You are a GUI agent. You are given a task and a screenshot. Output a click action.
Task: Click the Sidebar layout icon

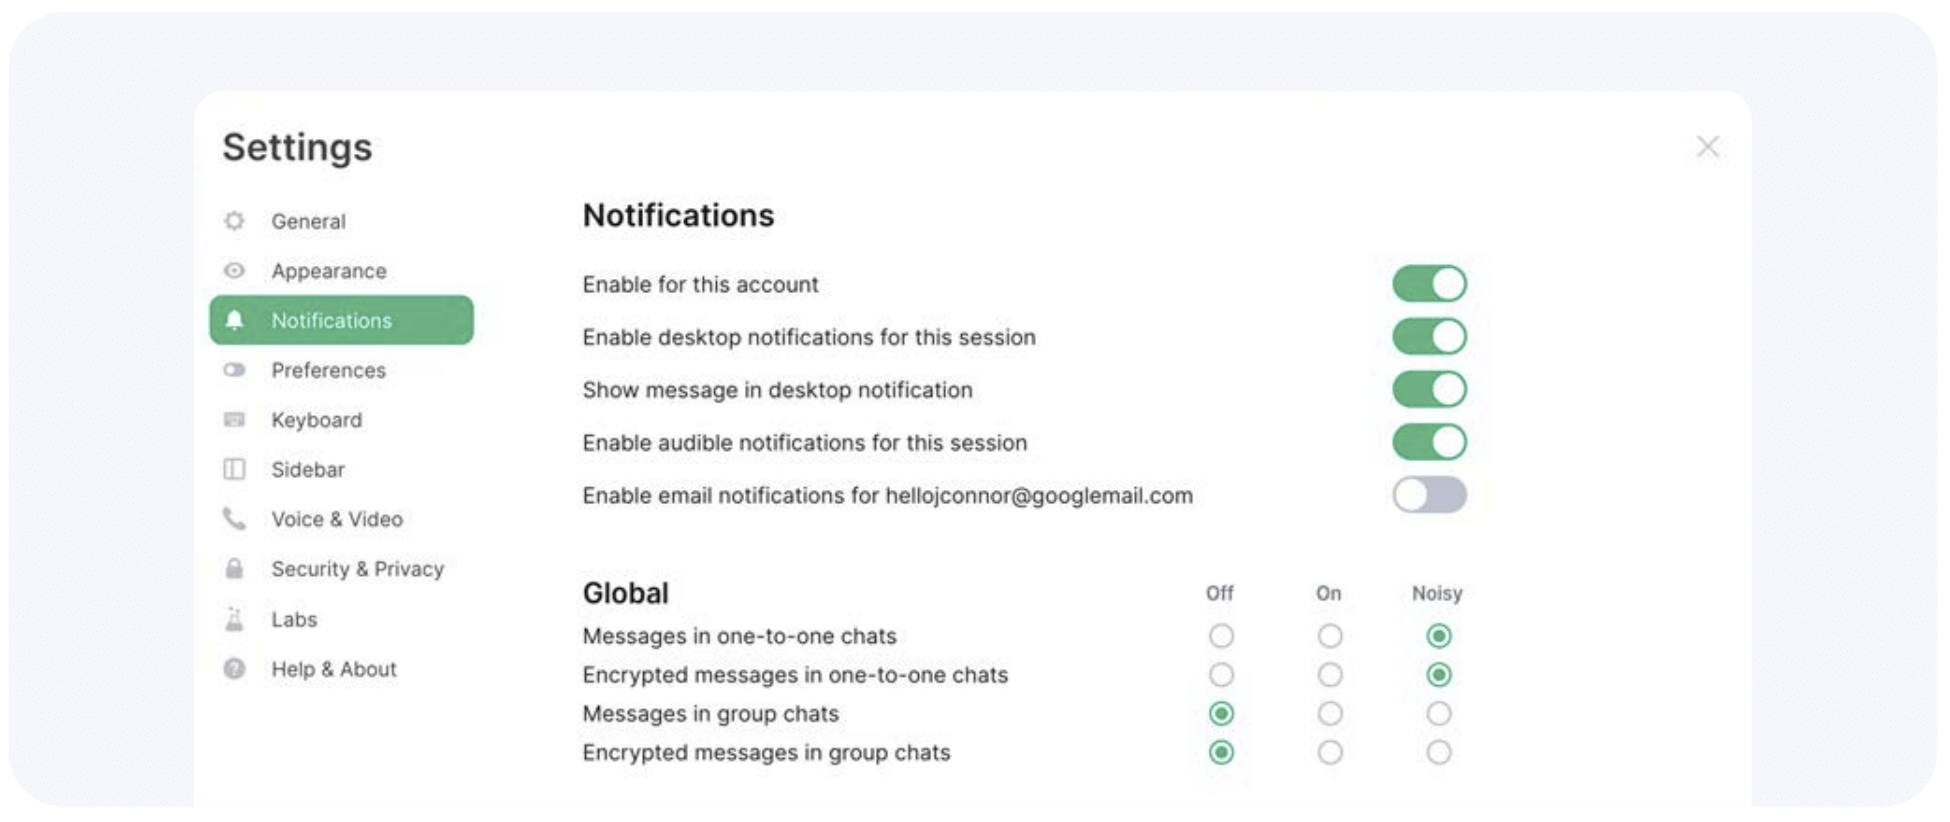click(x=234, y=469)
